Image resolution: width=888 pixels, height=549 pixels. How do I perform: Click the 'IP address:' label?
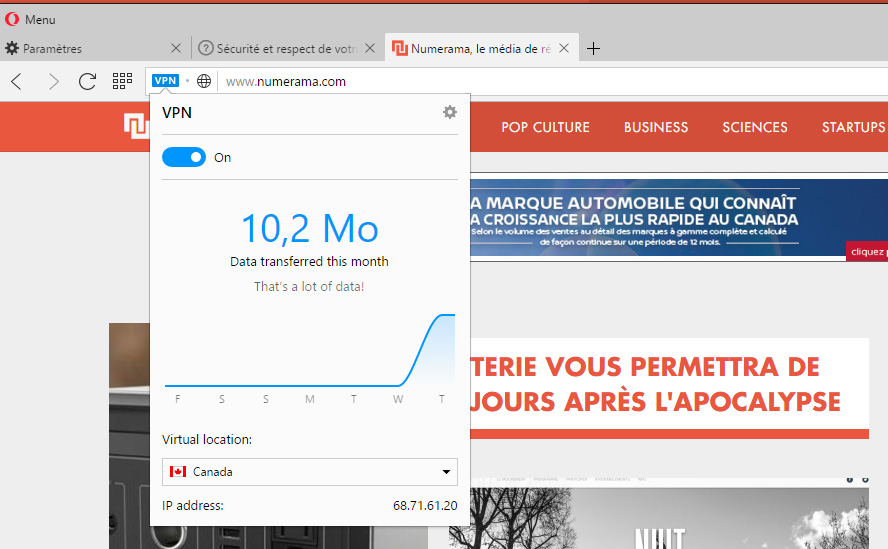click(x=193, y=505)
